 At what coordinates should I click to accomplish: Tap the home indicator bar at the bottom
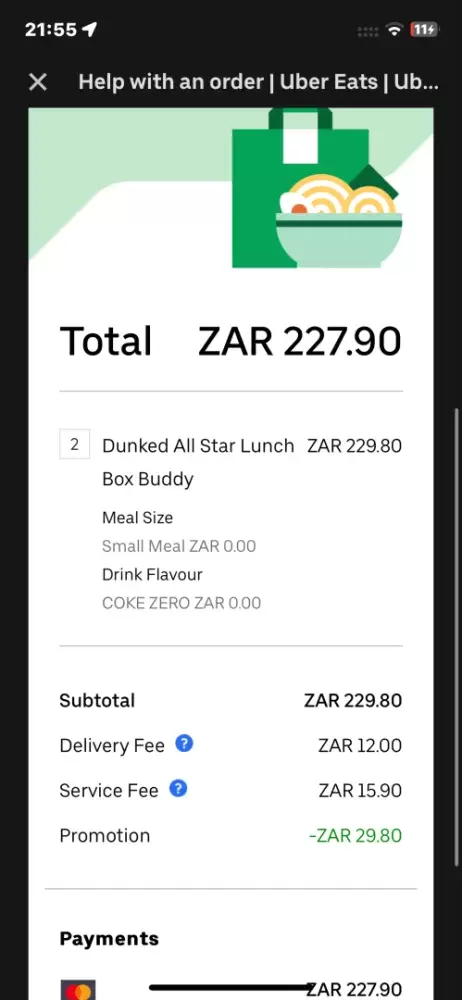231,988
